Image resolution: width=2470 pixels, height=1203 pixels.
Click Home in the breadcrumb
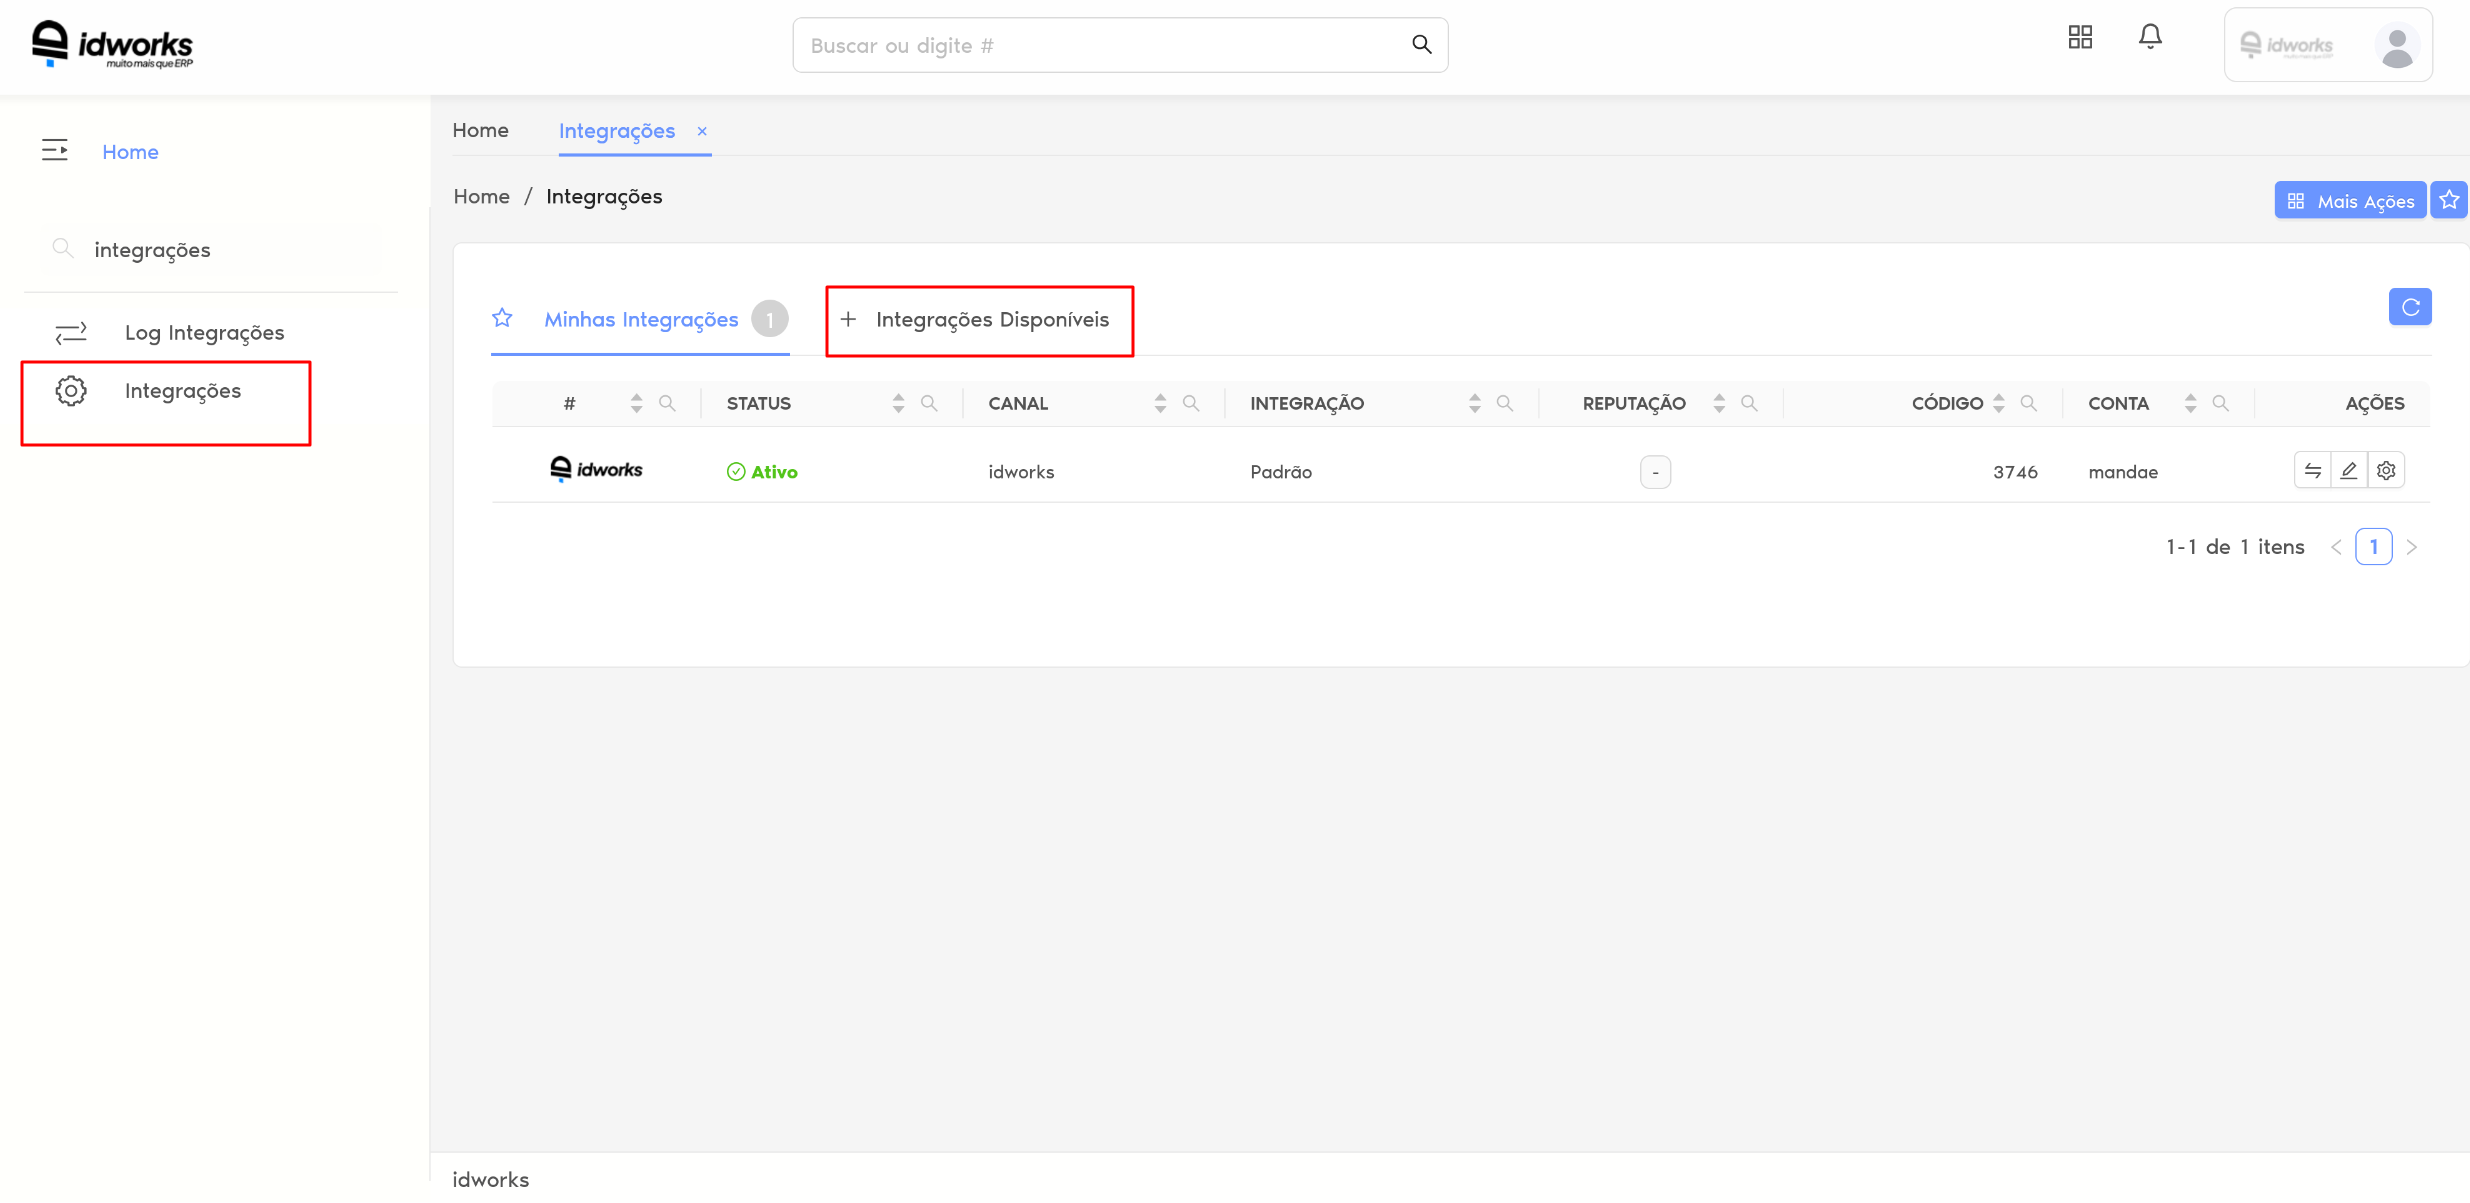point(481,196)
